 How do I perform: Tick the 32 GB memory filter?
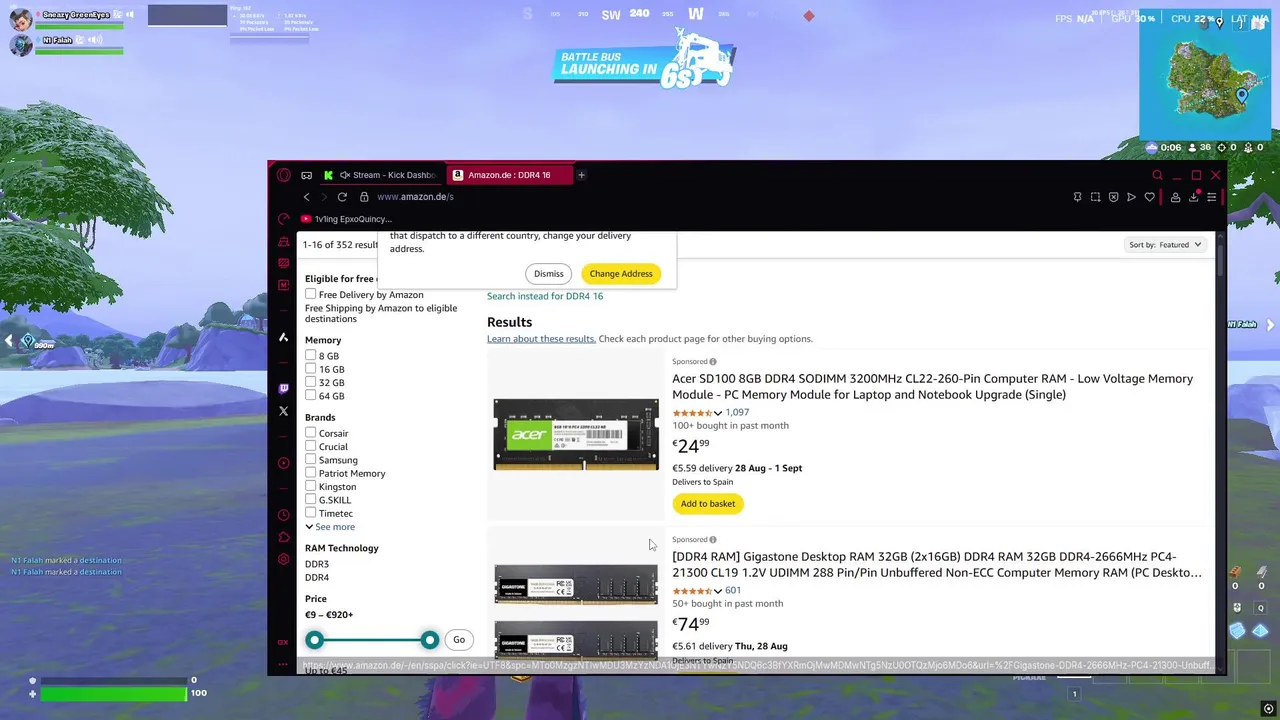311,382
